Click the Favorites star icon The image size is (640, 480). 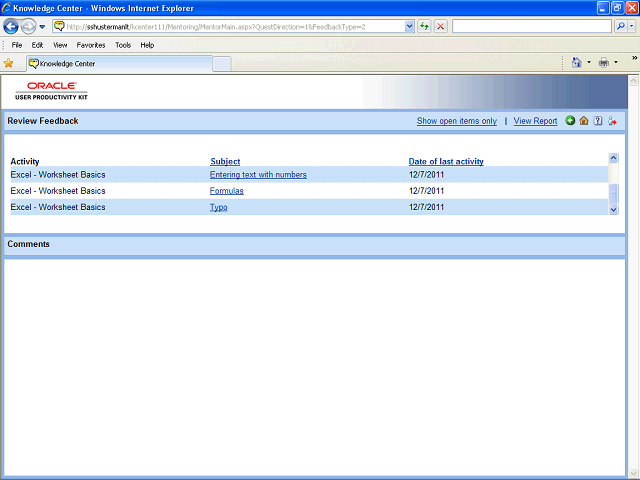tap(9, 63)
